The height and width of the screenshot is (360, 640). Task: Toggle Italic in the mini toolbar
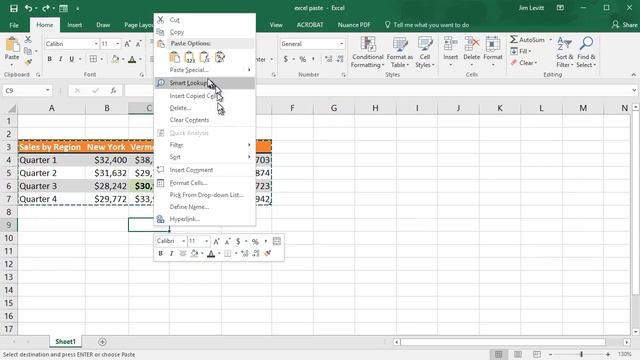pyautogui.click(x=171, y=253)
